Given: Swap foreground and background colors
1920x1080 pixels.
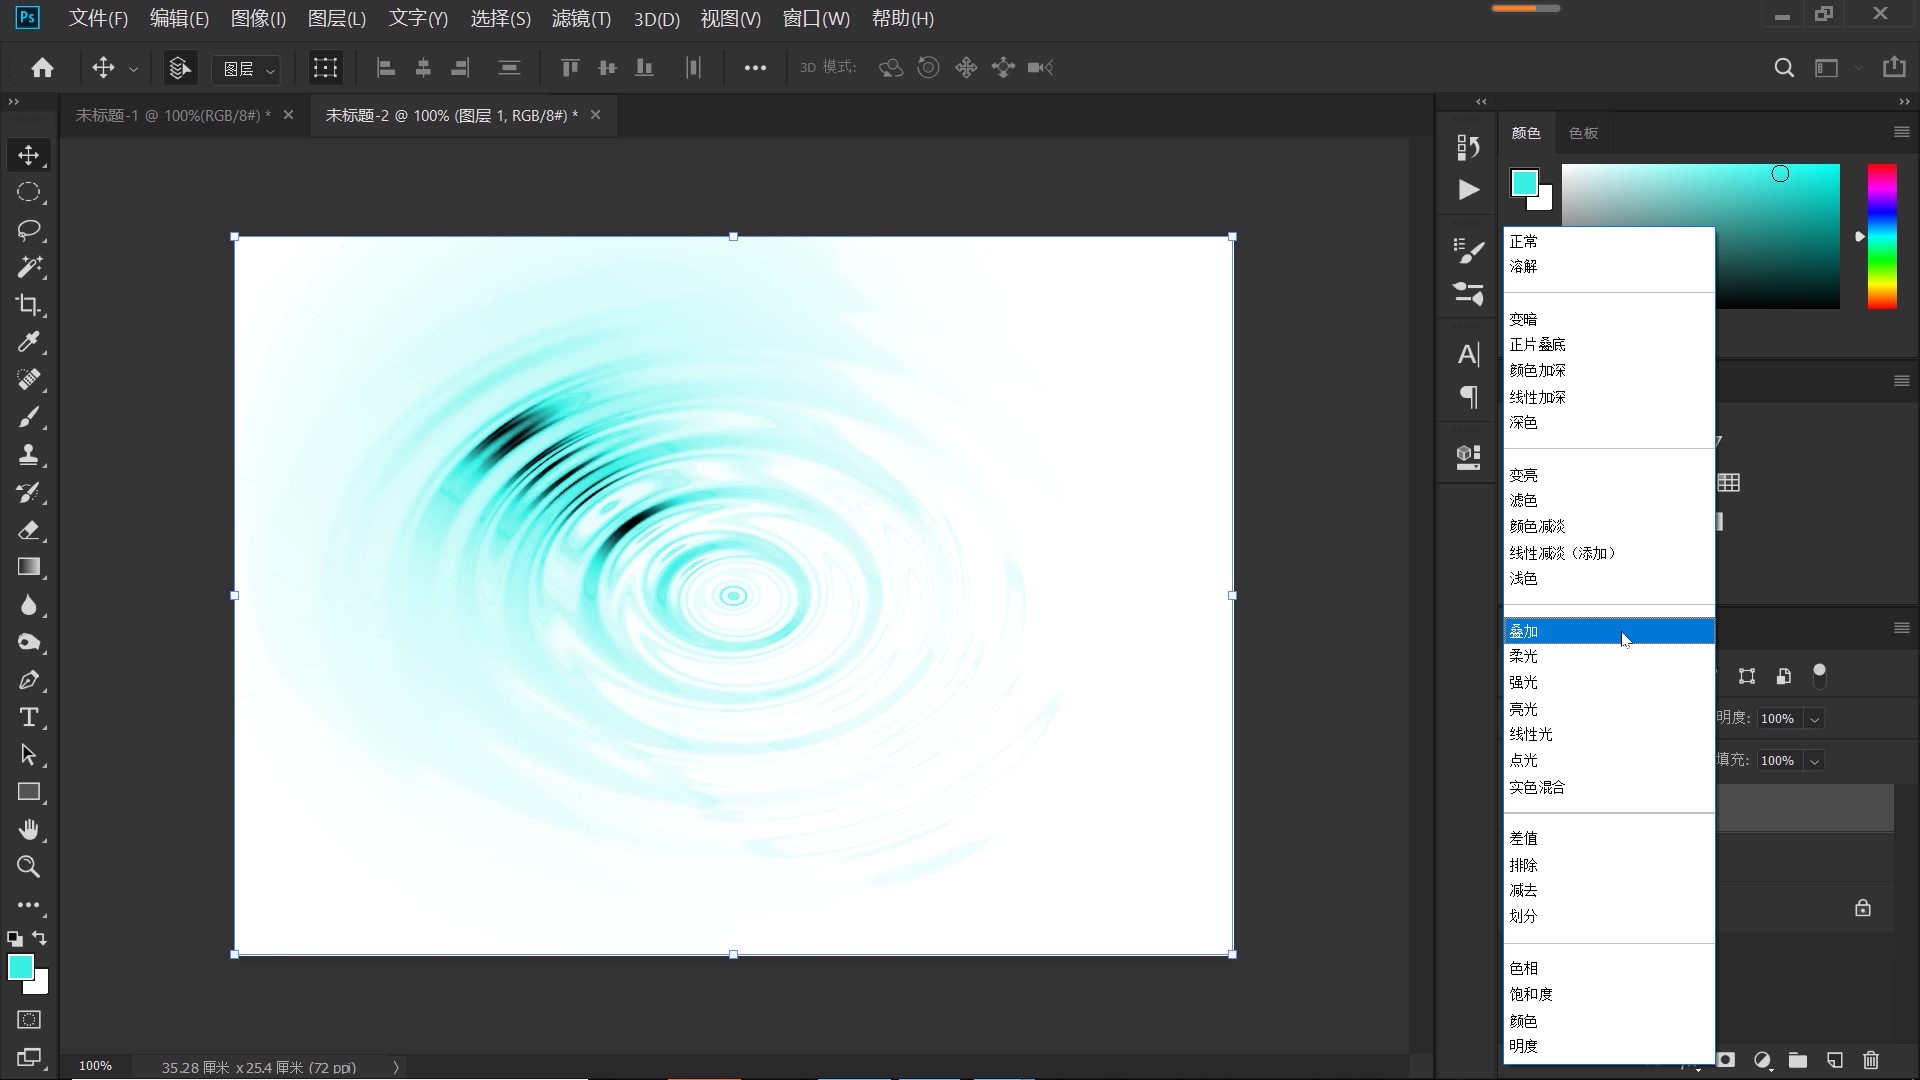Looking at the screenshot, I should [x=40, y=938].
